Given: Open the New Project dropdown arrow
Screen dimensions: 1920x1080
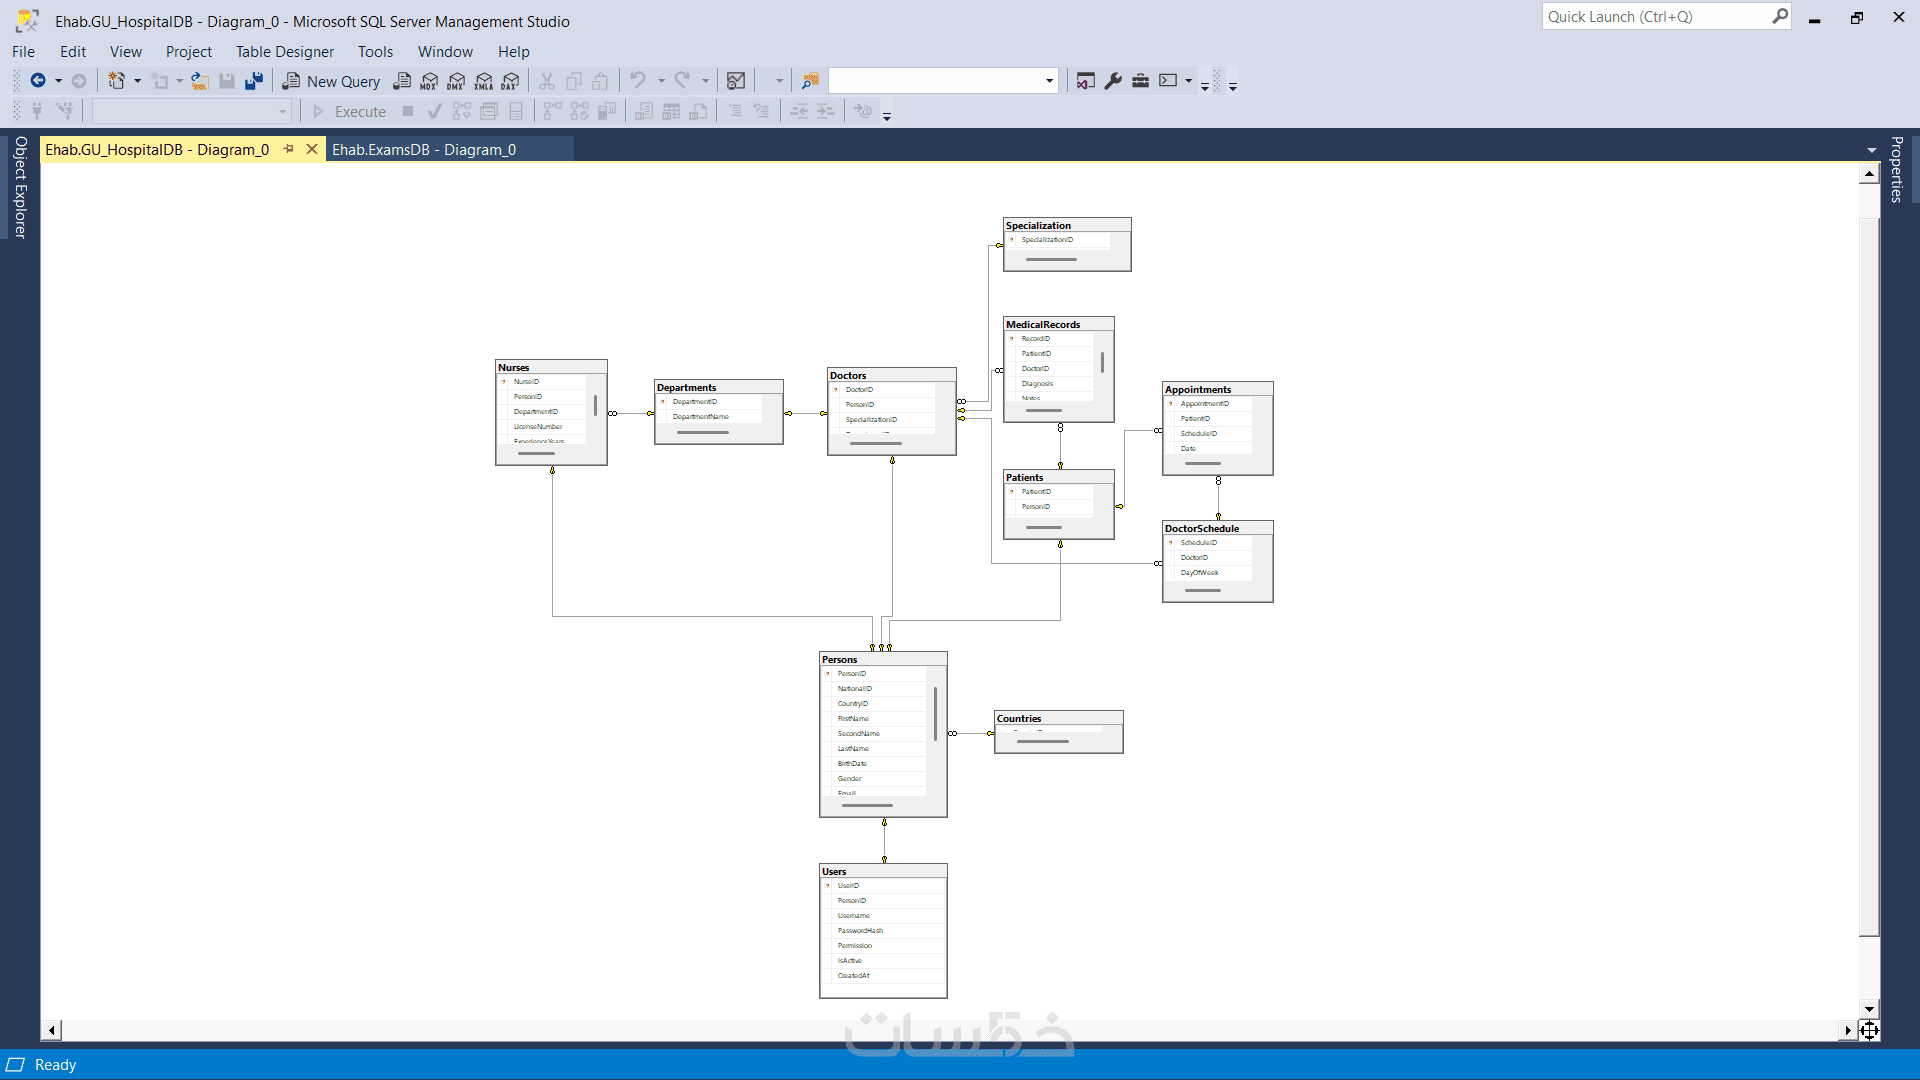Looking at the screenshot, I should pyautogui.click(x=137, y=81).
